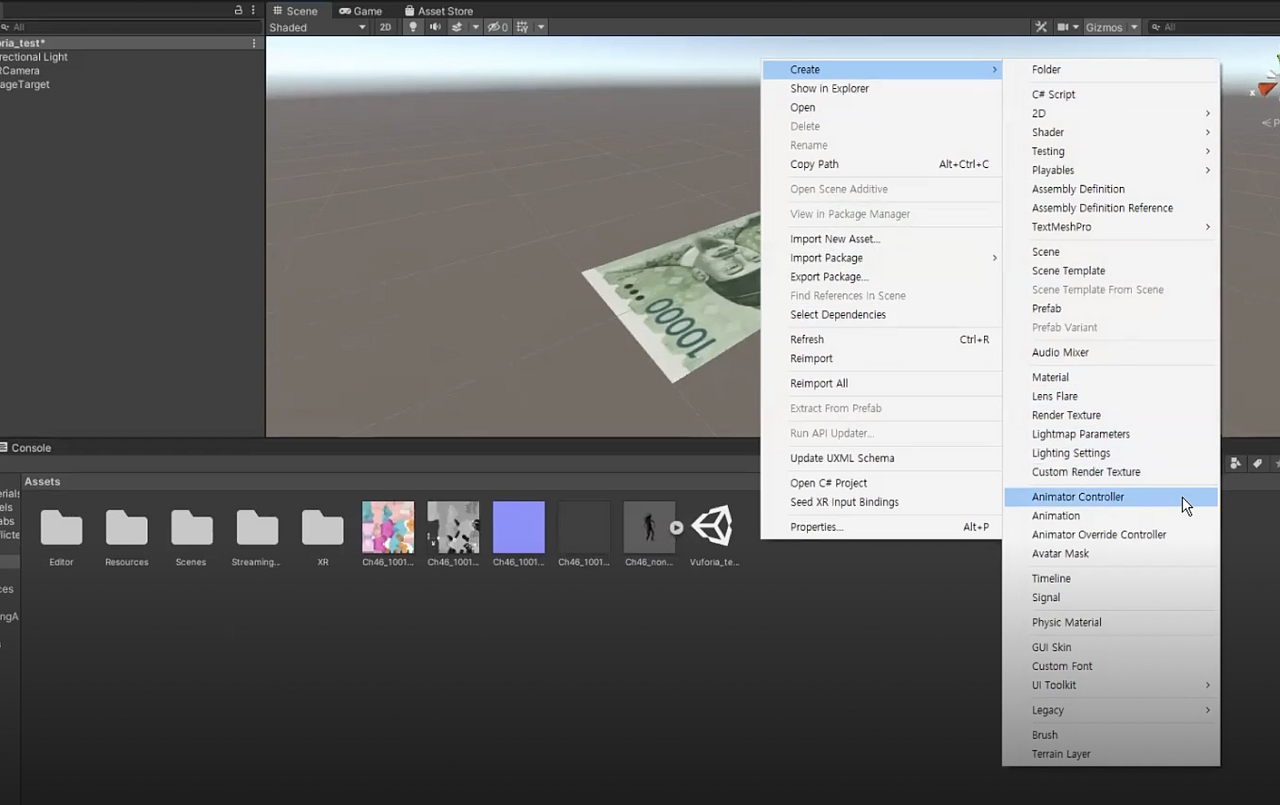Screen dimensions: 1280x805
Task: Toggle scene effects layers icon
Action: 457,27
